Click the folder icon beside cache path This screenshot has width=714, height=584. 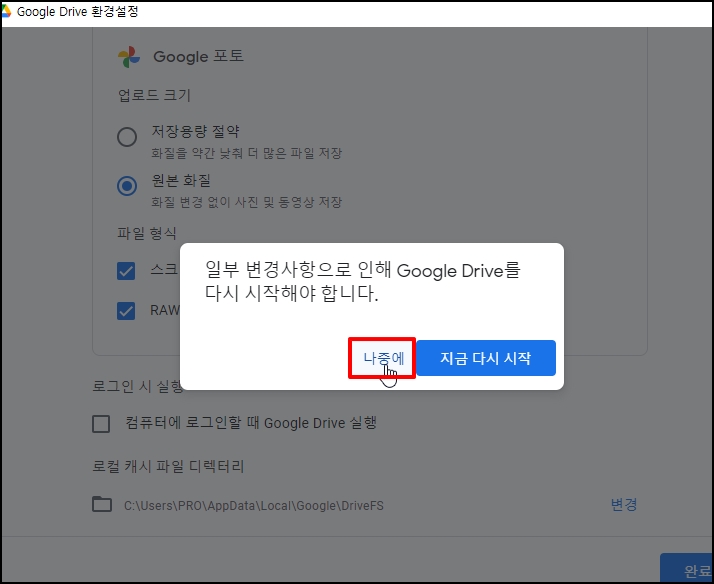pos(102,504)
